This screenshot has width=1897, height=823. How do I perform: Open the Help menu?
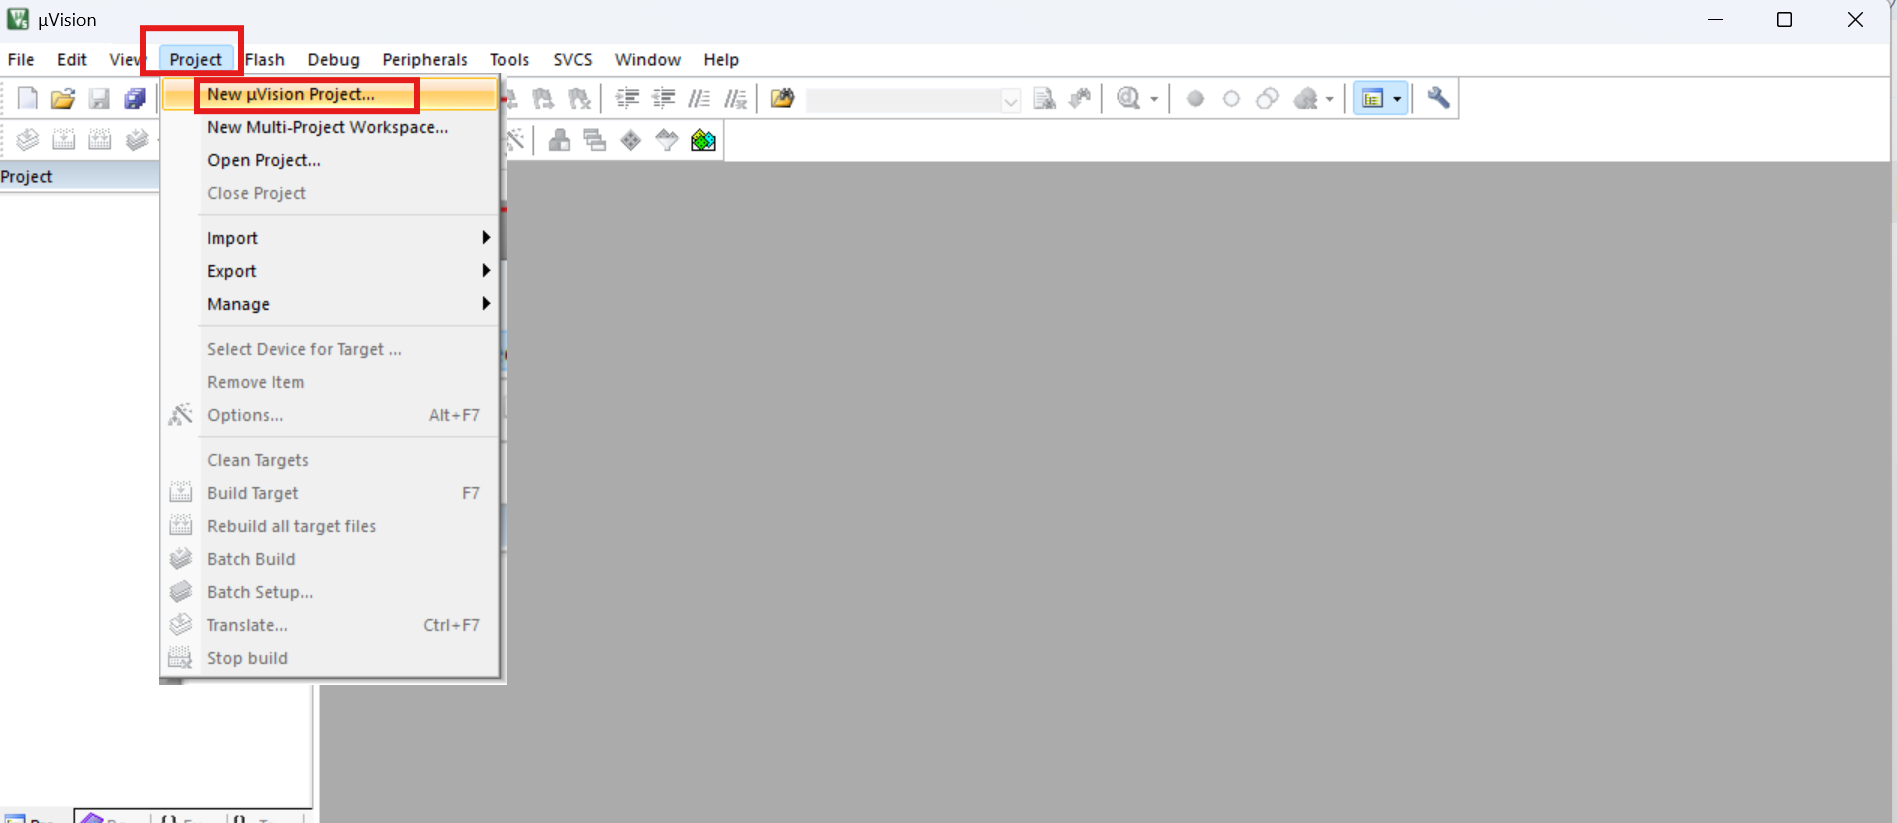click(721, 59)
